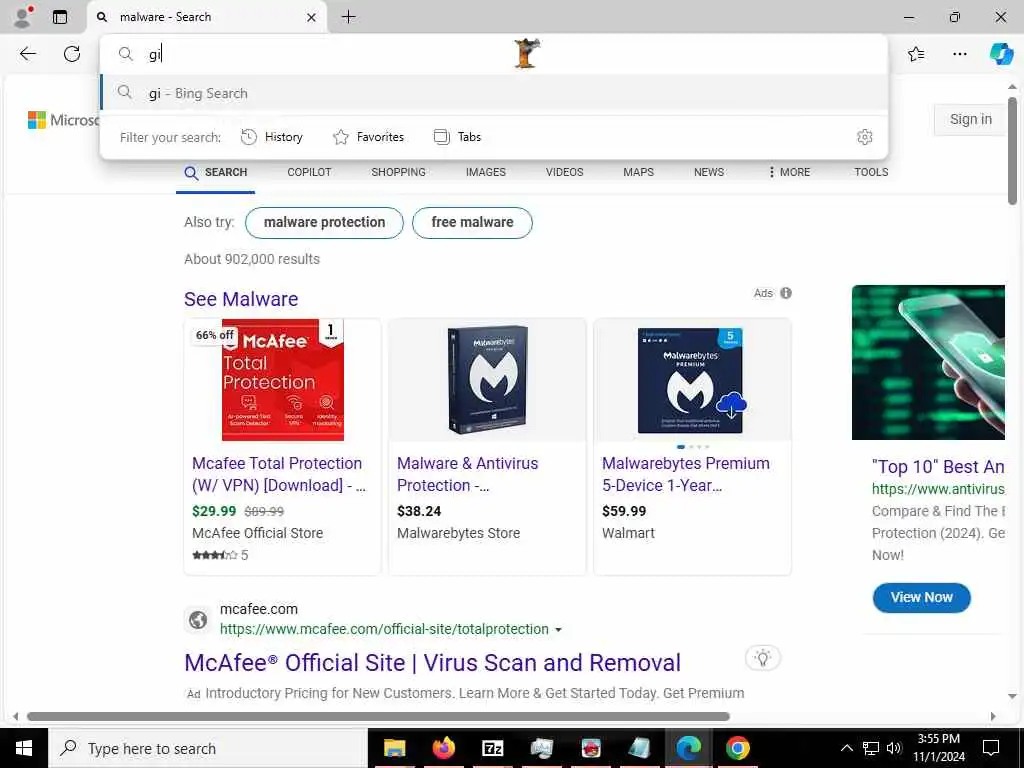Click McAfee Official Store seller text
This screenshot has height=768, width=1024.
pos(257,533)
